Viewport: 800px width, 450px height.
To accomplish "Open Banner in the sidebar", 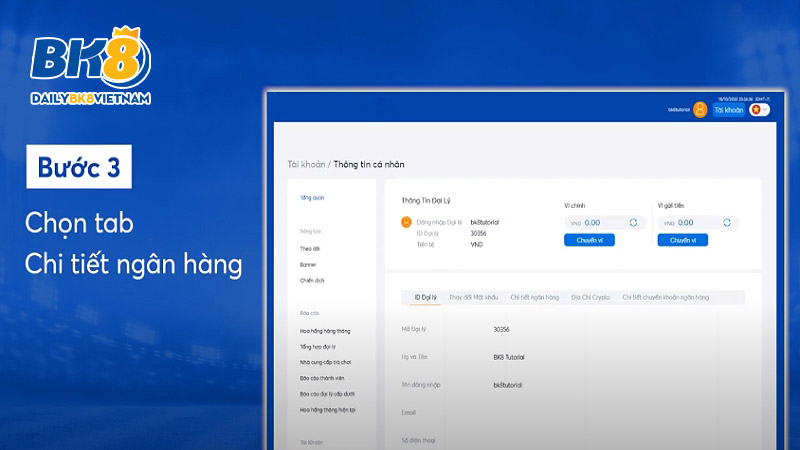I will [308, 264].
